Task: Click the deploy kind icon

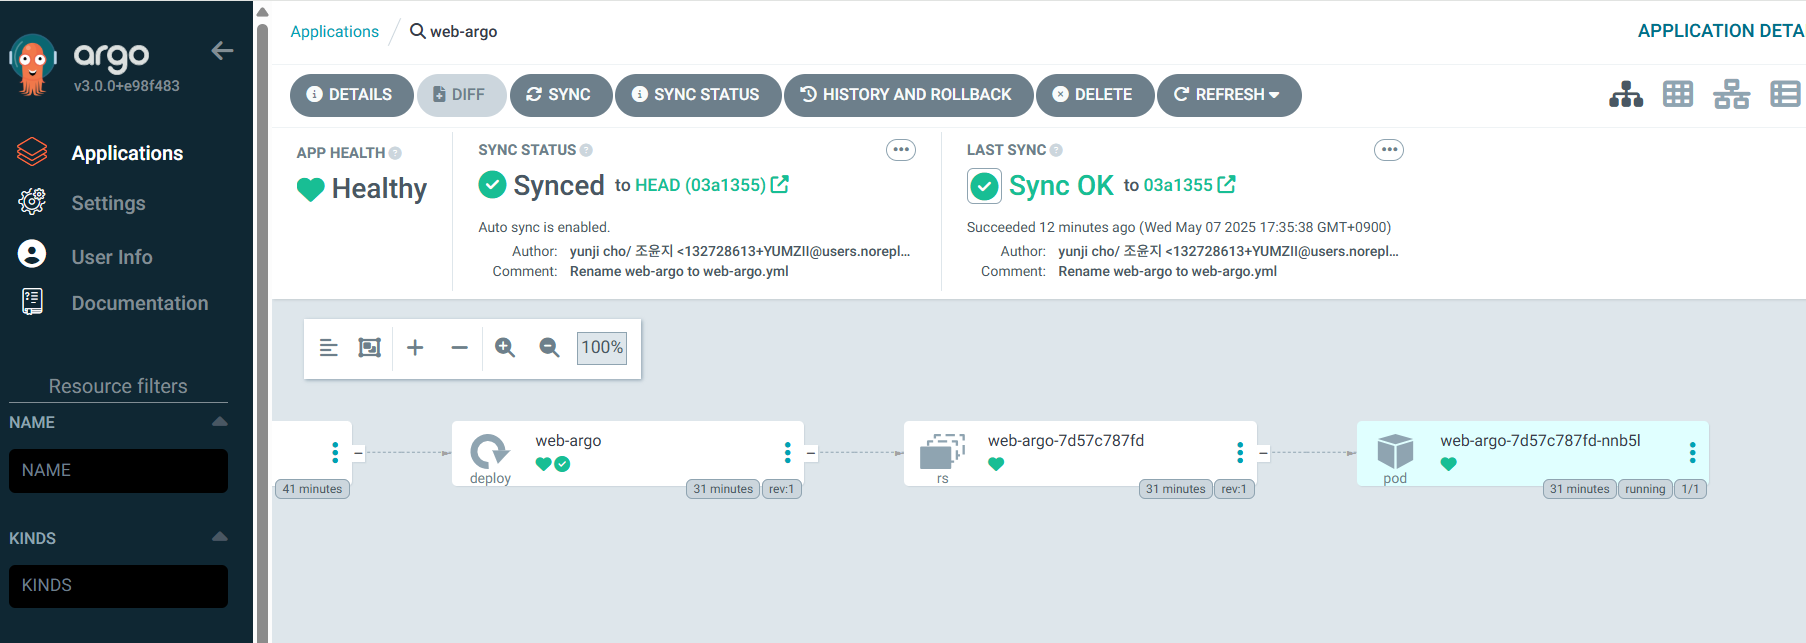Action: (490, 452)
